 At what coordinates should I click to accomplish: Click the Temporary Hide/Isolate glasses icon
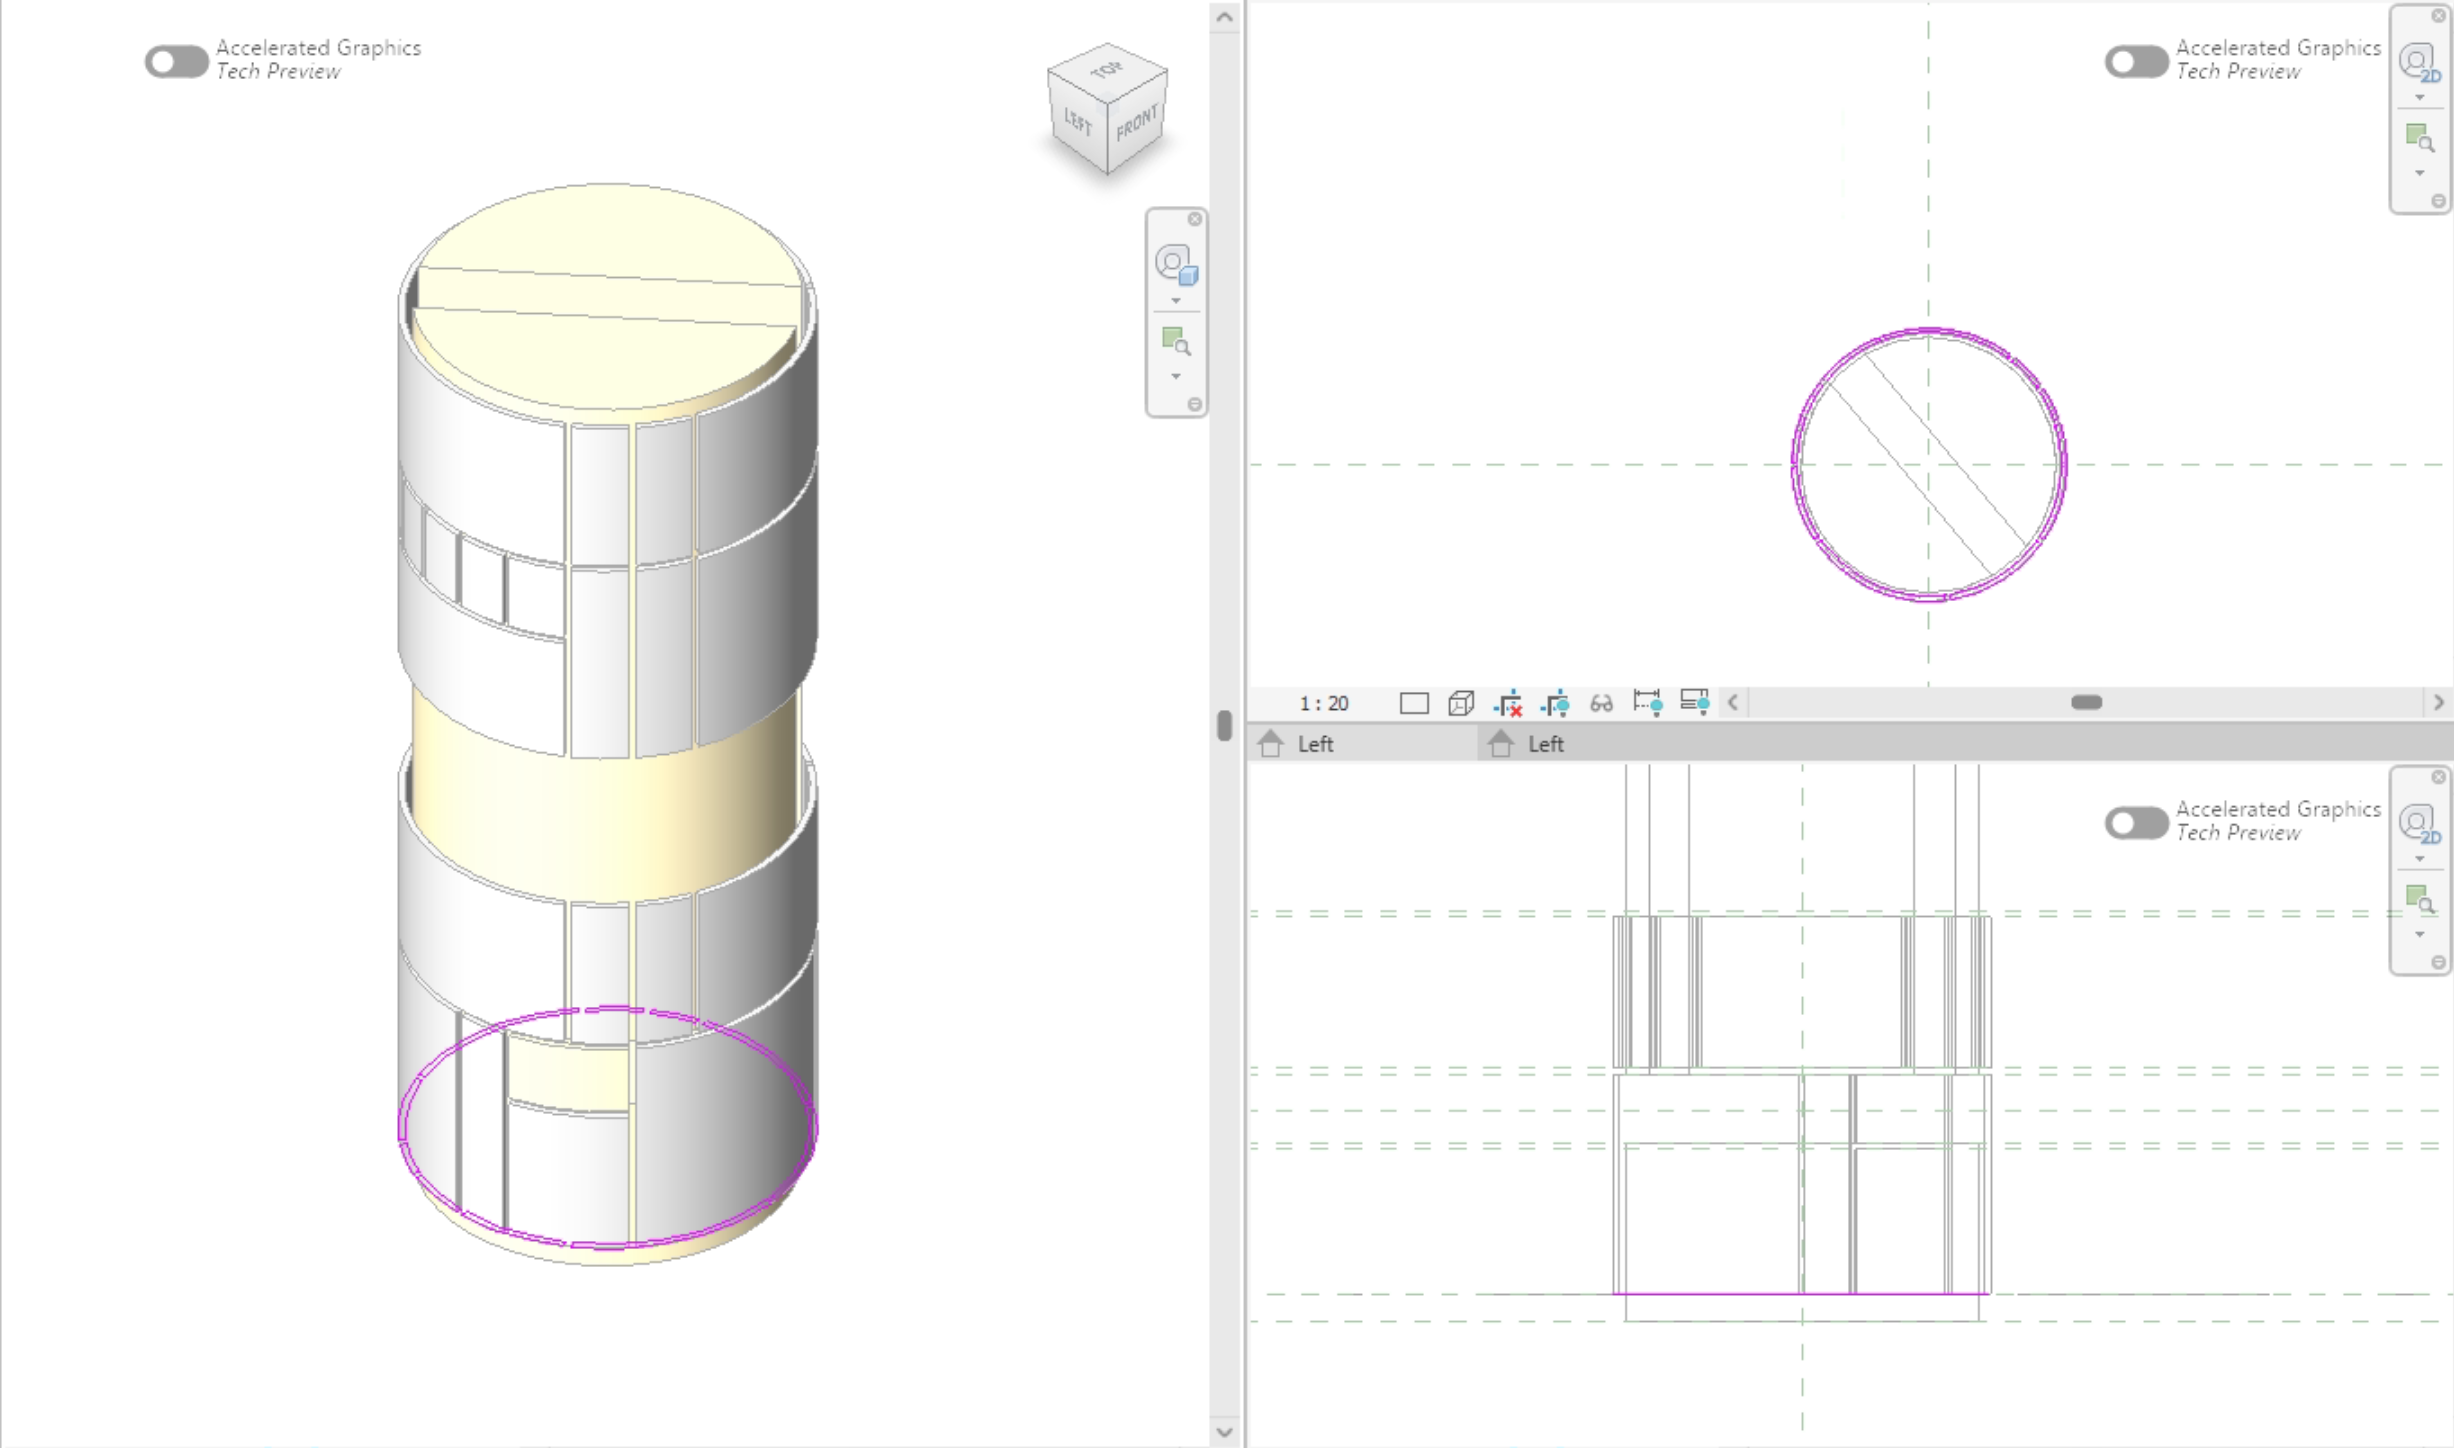[1601, 703]
